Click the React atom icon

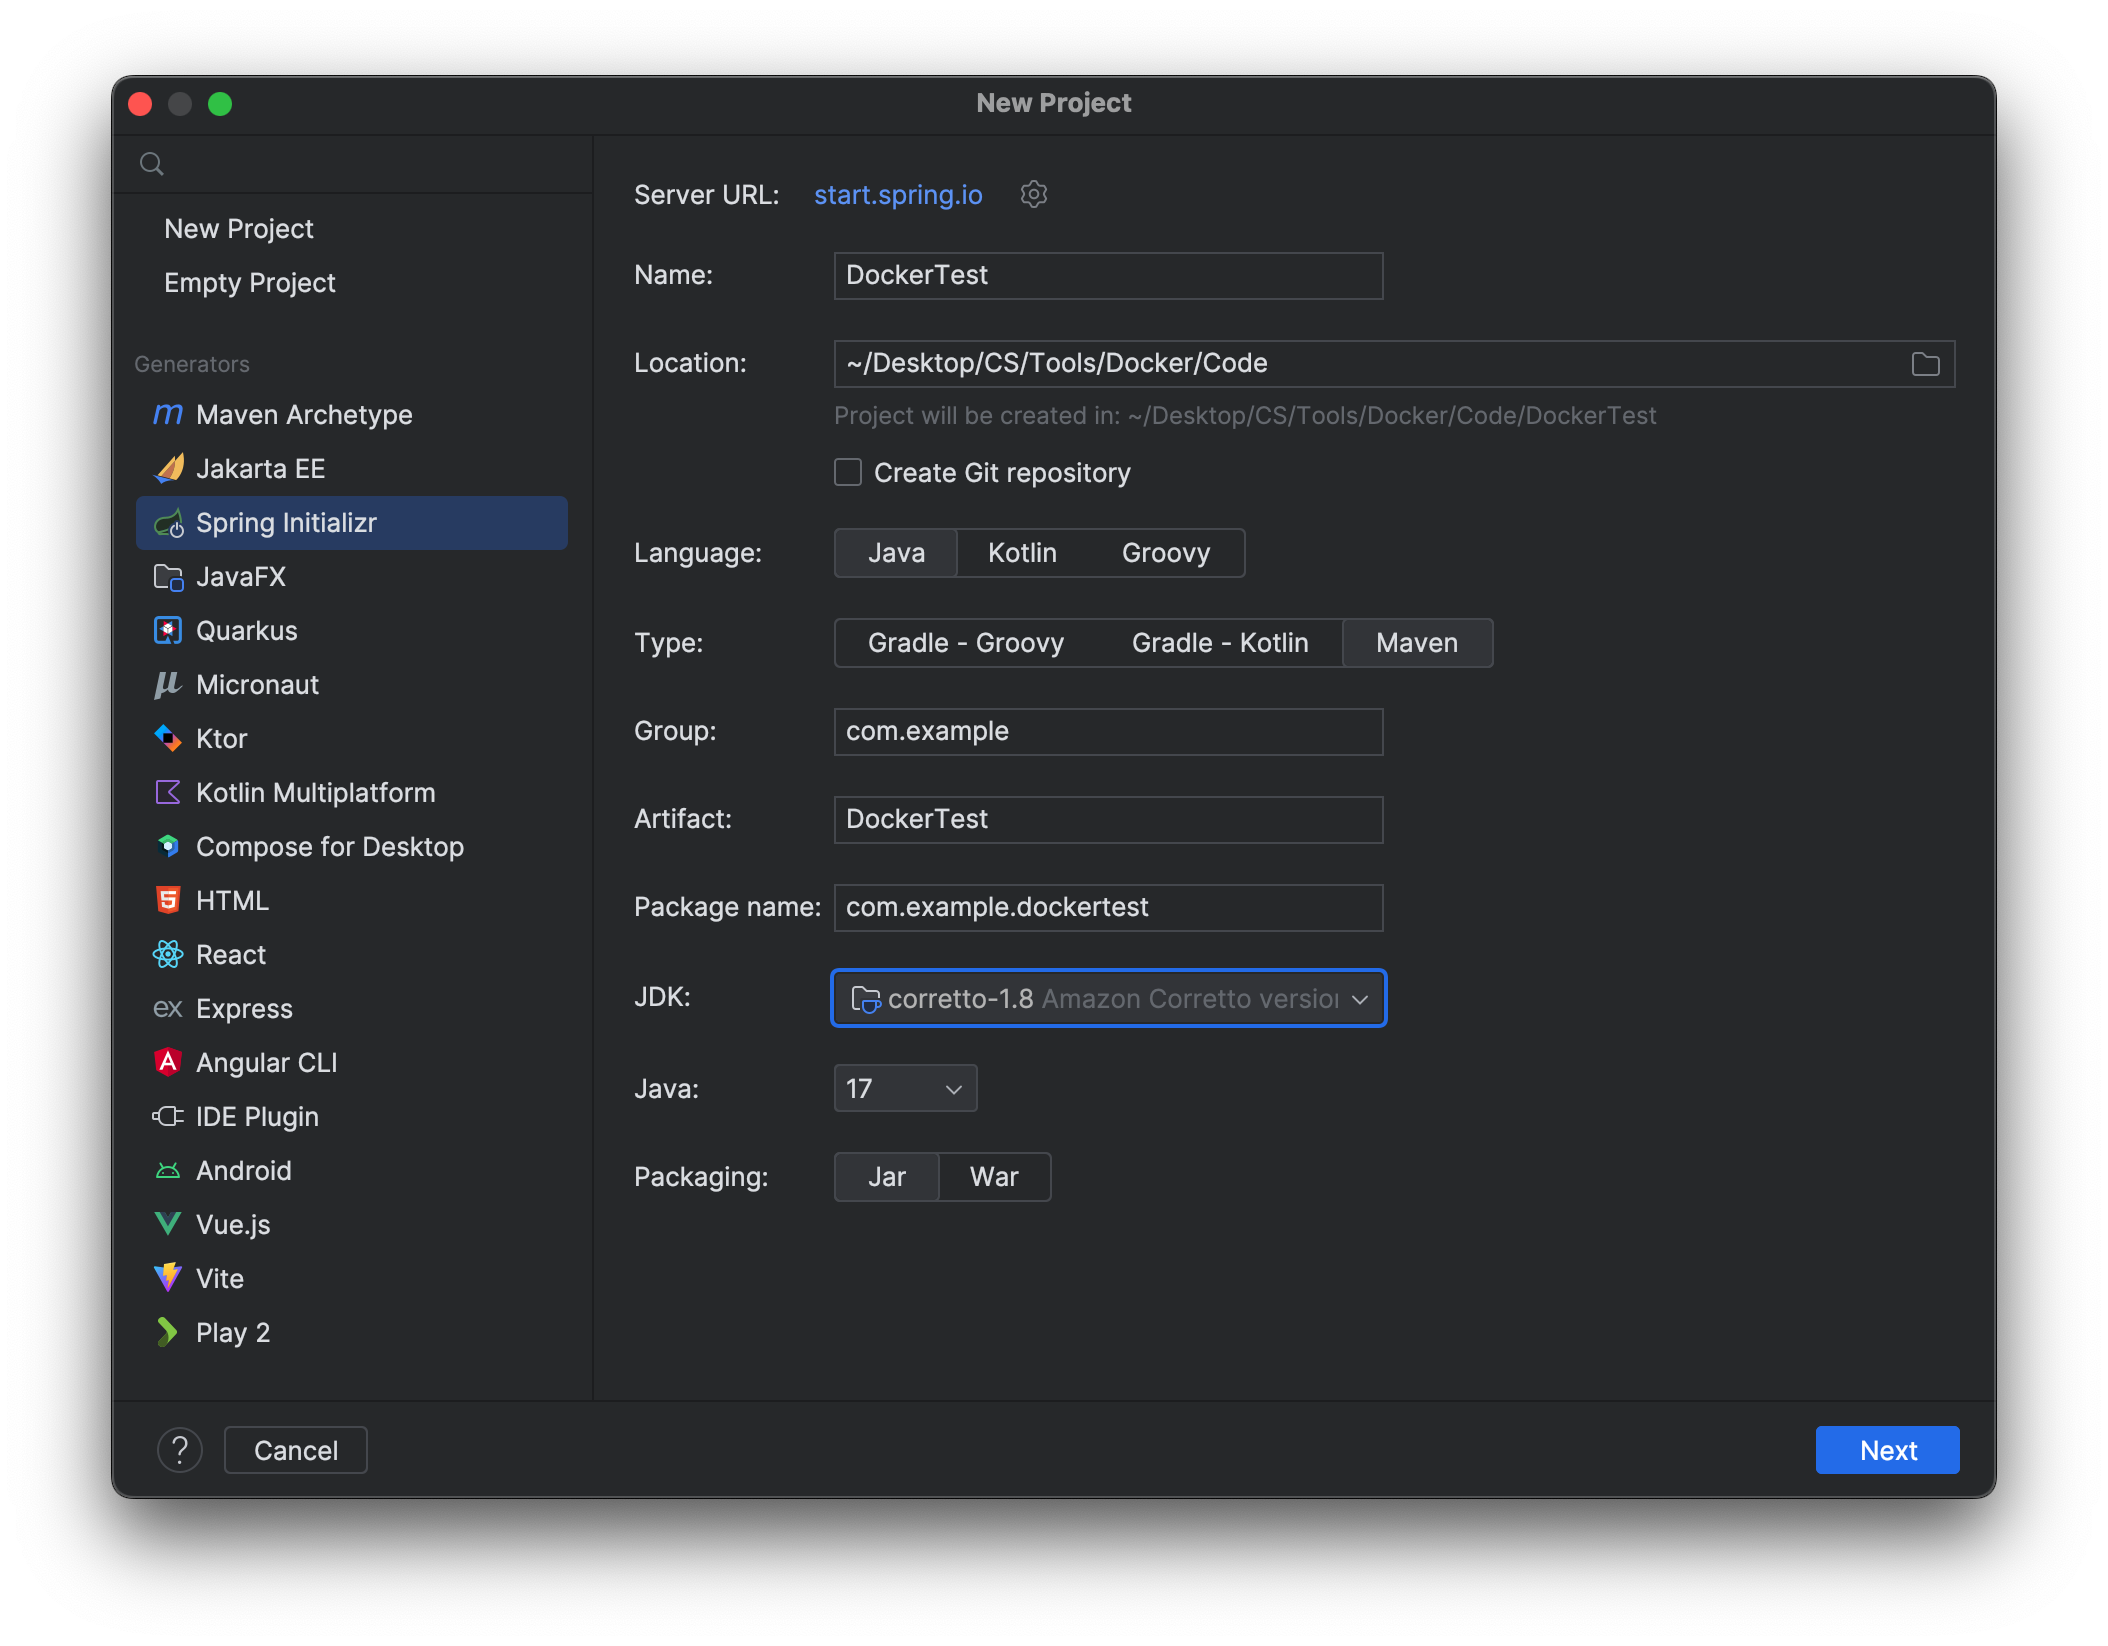(x=168, y=955)
